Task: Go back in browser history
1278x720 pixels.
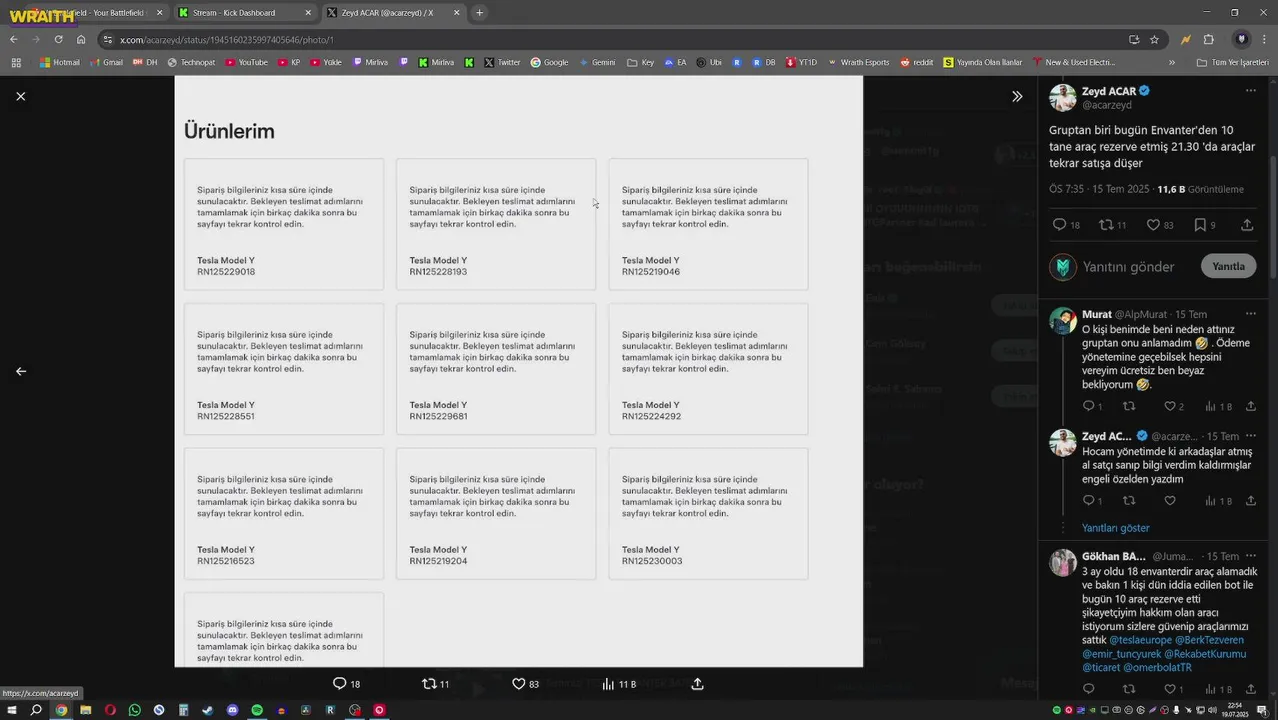Action: (13, 39)
